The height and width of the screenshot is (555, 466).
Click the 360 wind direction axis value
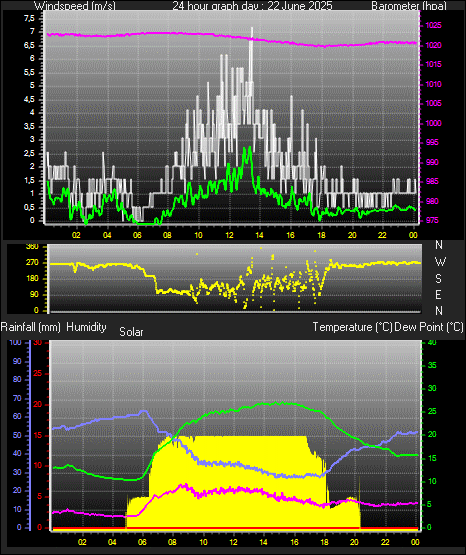click(x=33, y=247)
